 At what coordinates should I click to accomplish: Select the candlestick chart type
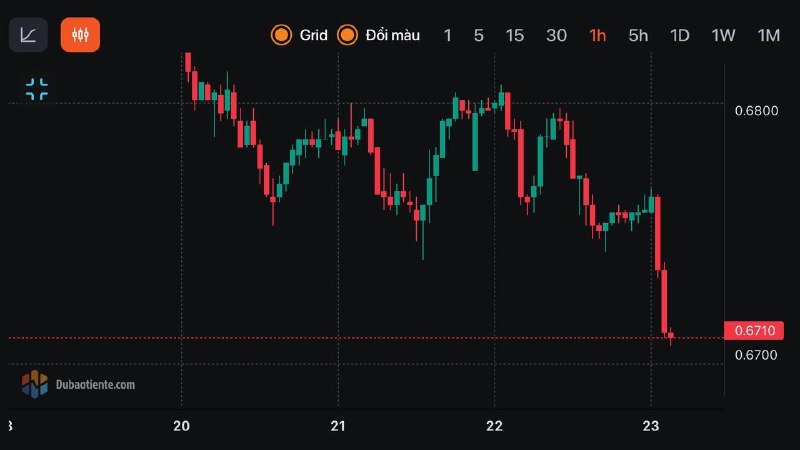(80, 35)
